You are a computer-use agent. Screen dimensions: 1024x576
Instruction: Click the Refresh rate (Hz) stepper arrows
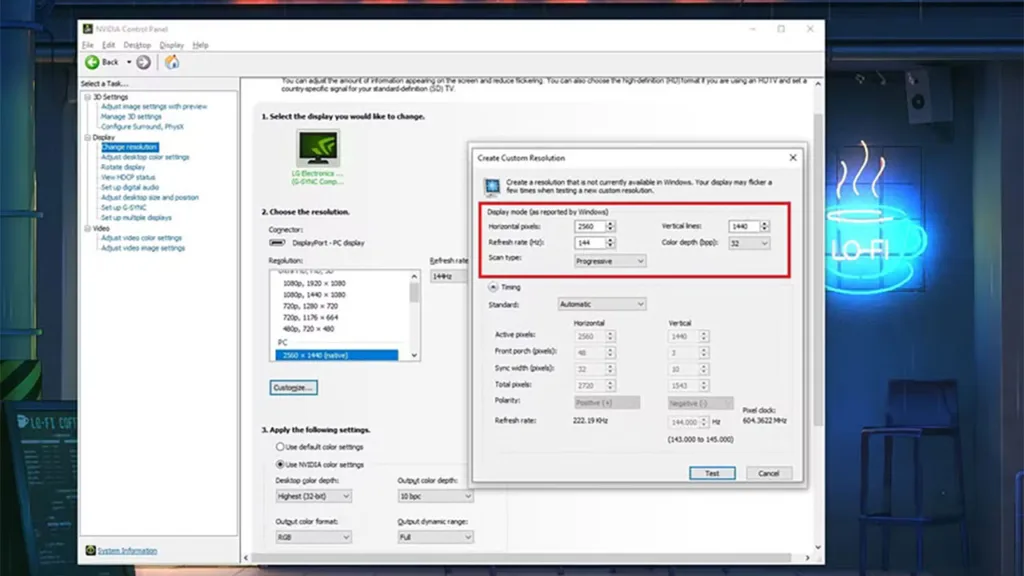(610, 242)
